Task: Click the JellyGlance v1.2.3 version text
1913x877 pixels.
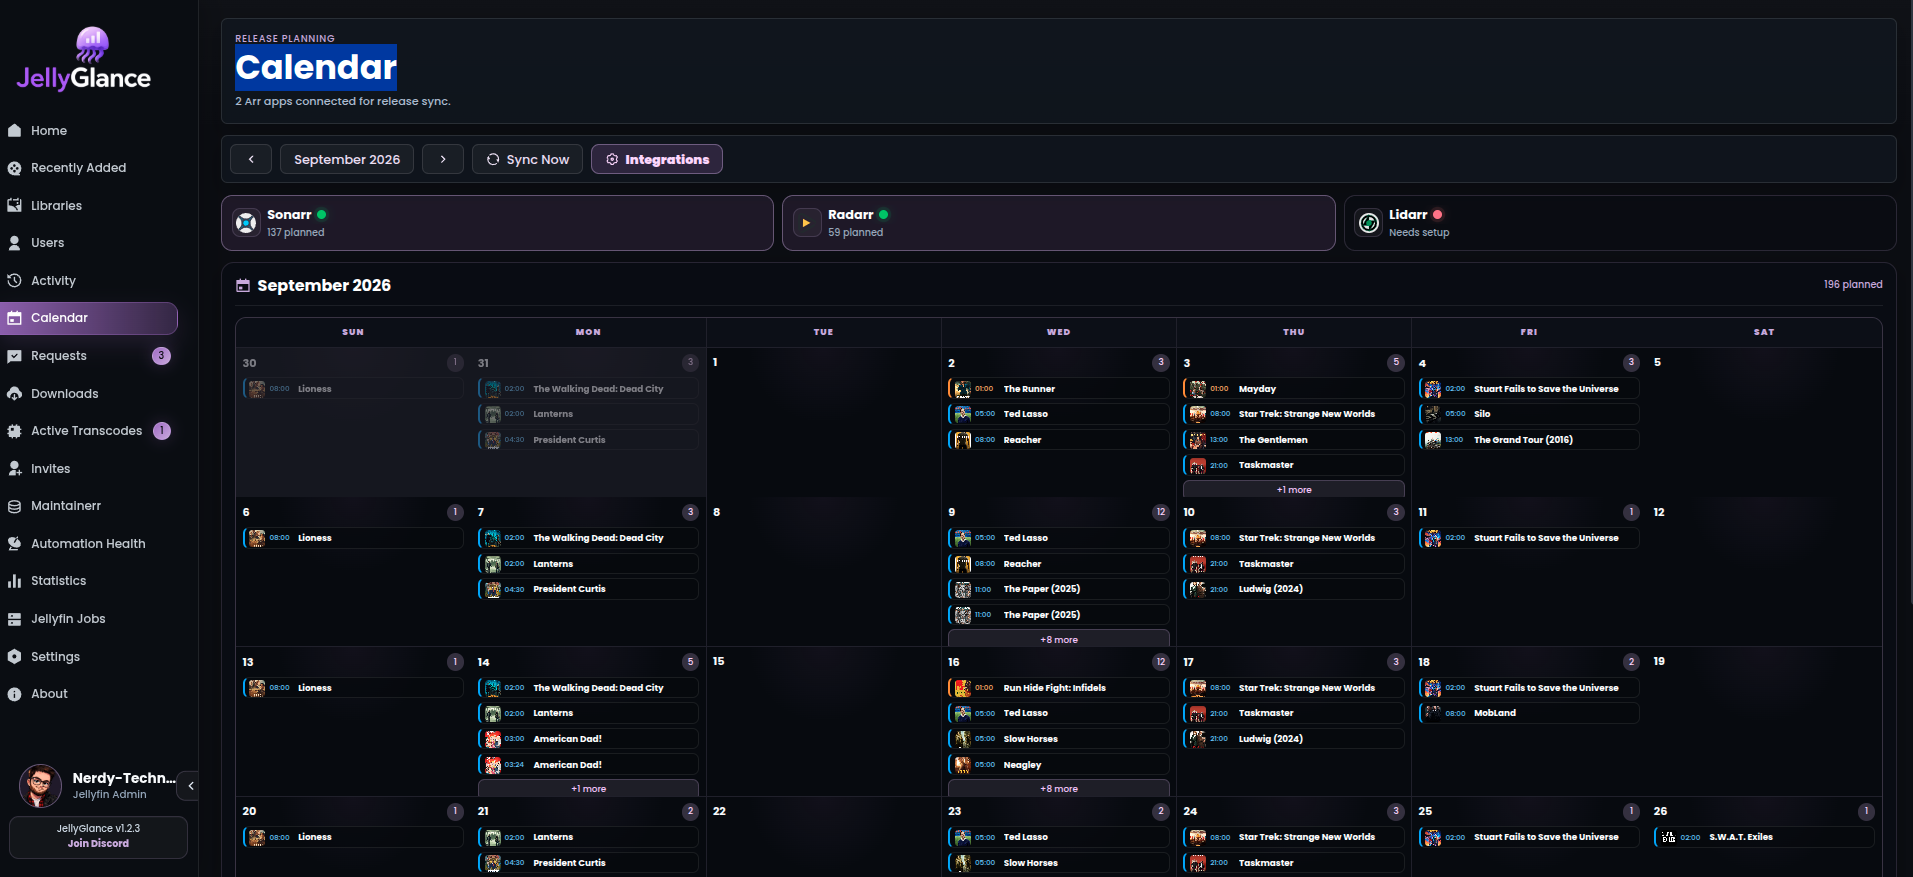Action: pos(98,829)
